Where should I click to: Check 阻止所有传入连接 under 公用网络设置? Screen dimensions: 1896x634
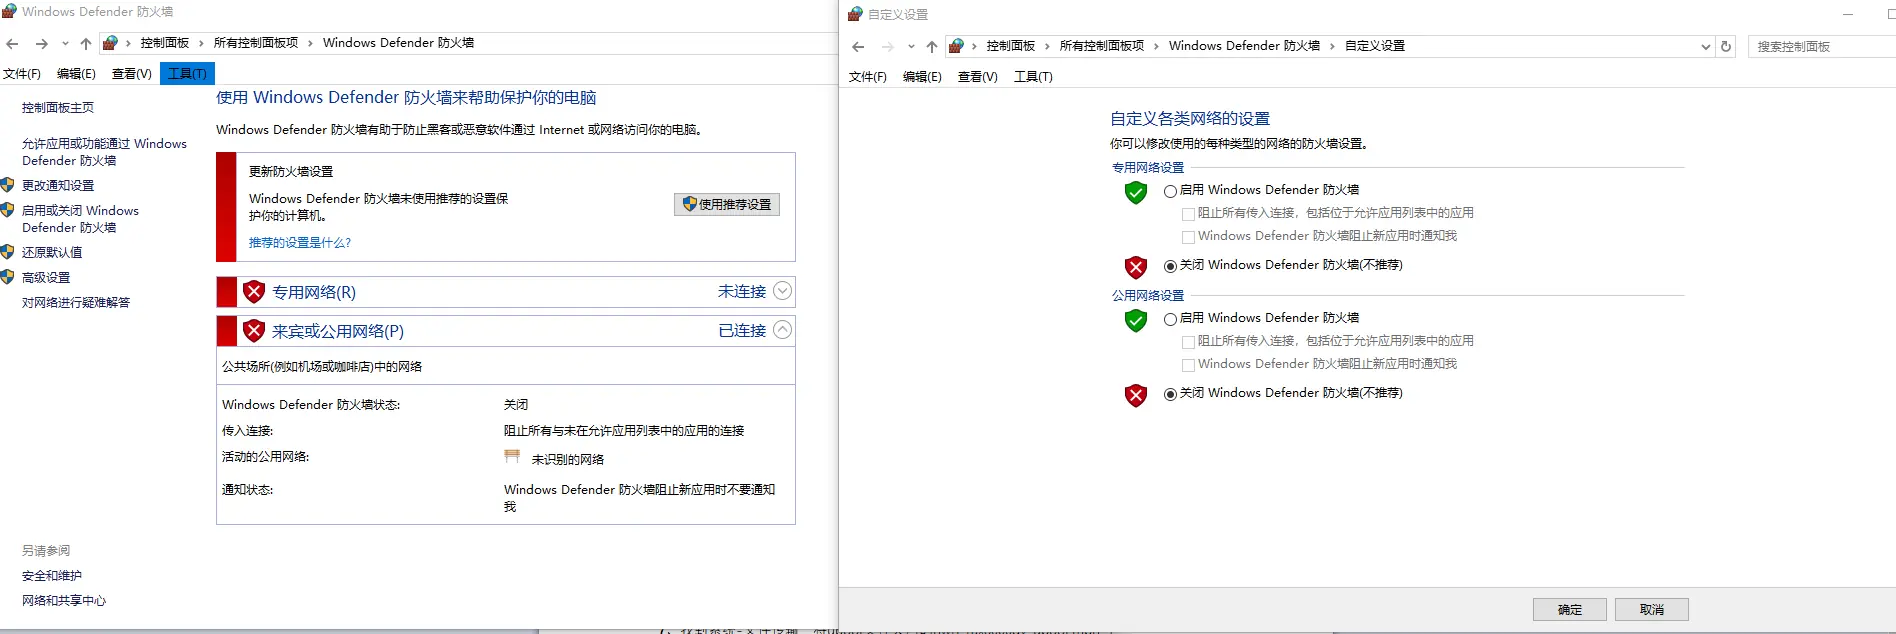pyautogui.click(x=1188, y=342)
